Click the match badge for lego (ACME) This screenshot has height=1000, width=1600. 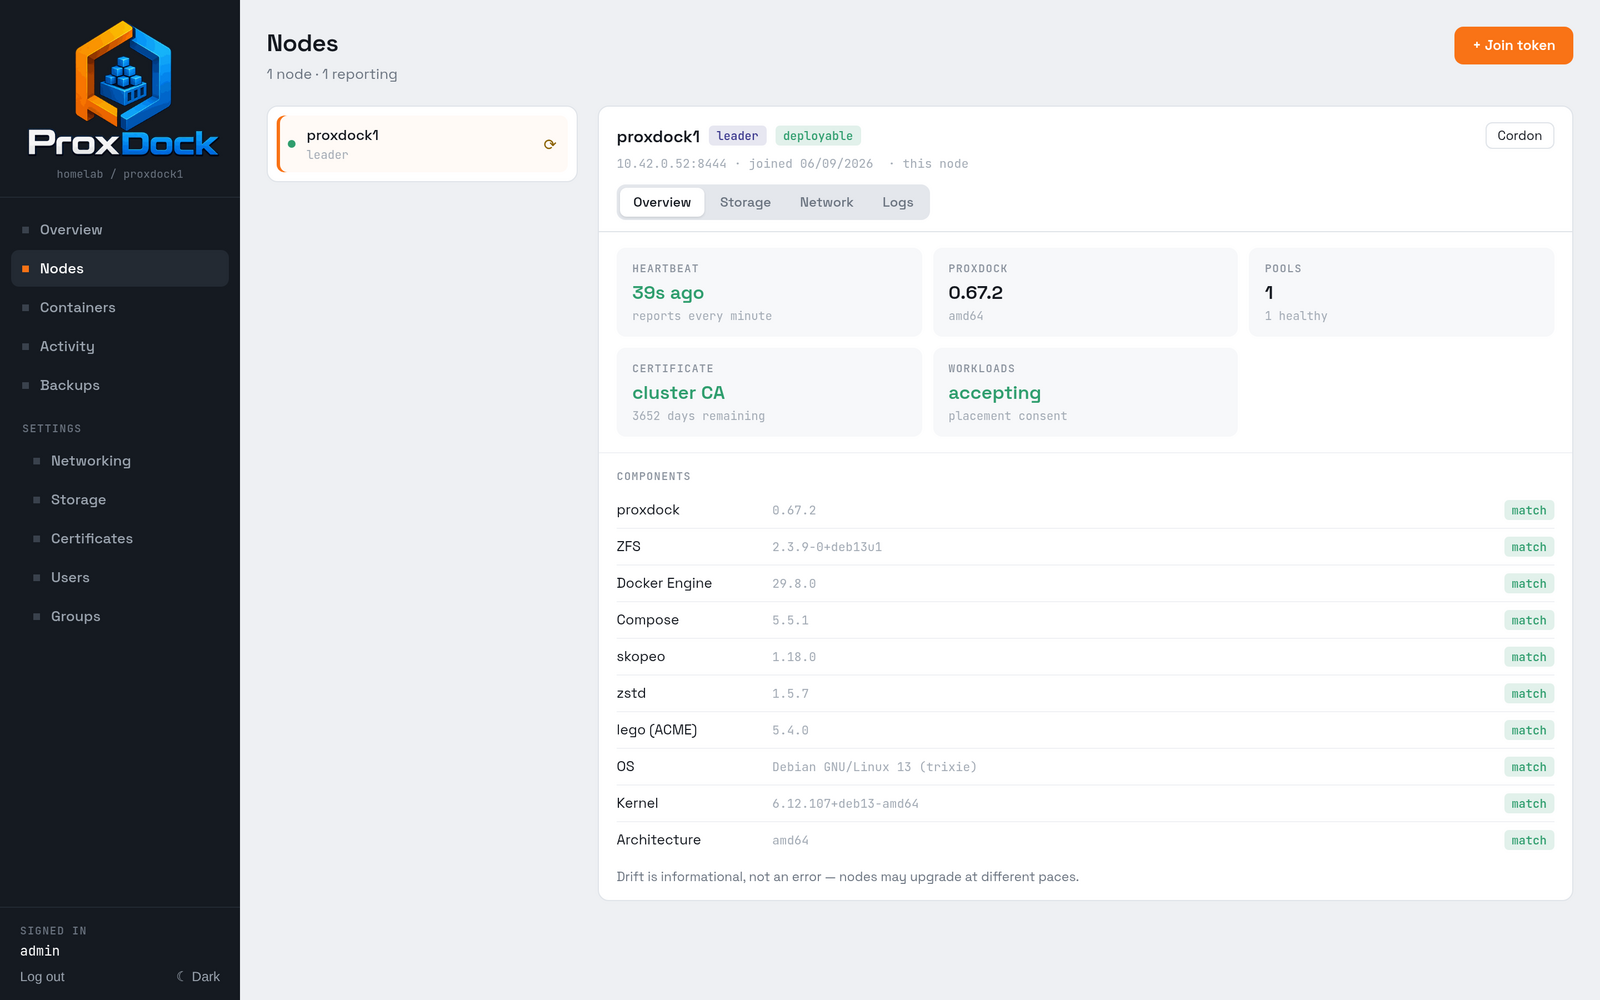[x=1529, y=731]
